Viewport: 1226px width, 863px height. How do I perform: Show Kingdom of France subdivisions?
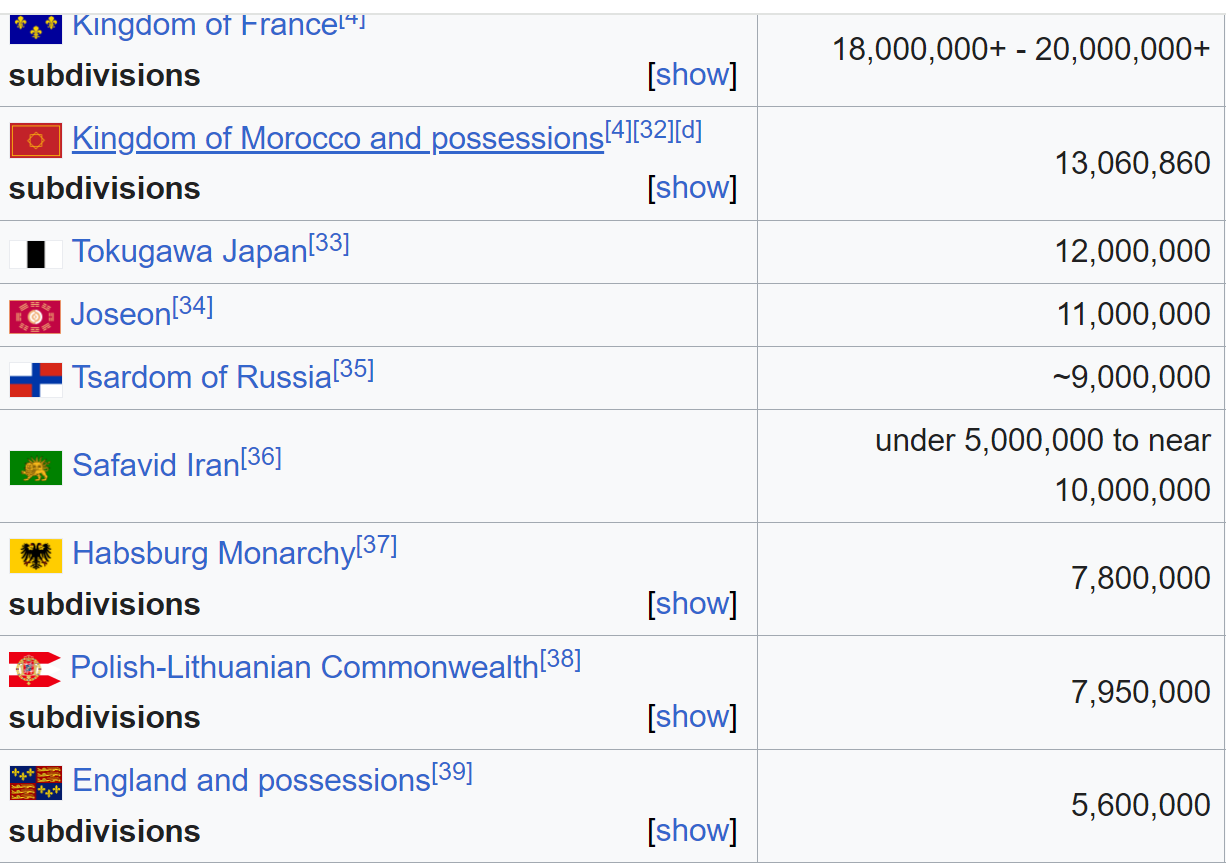pyautogui.click(x=692, y=74)
